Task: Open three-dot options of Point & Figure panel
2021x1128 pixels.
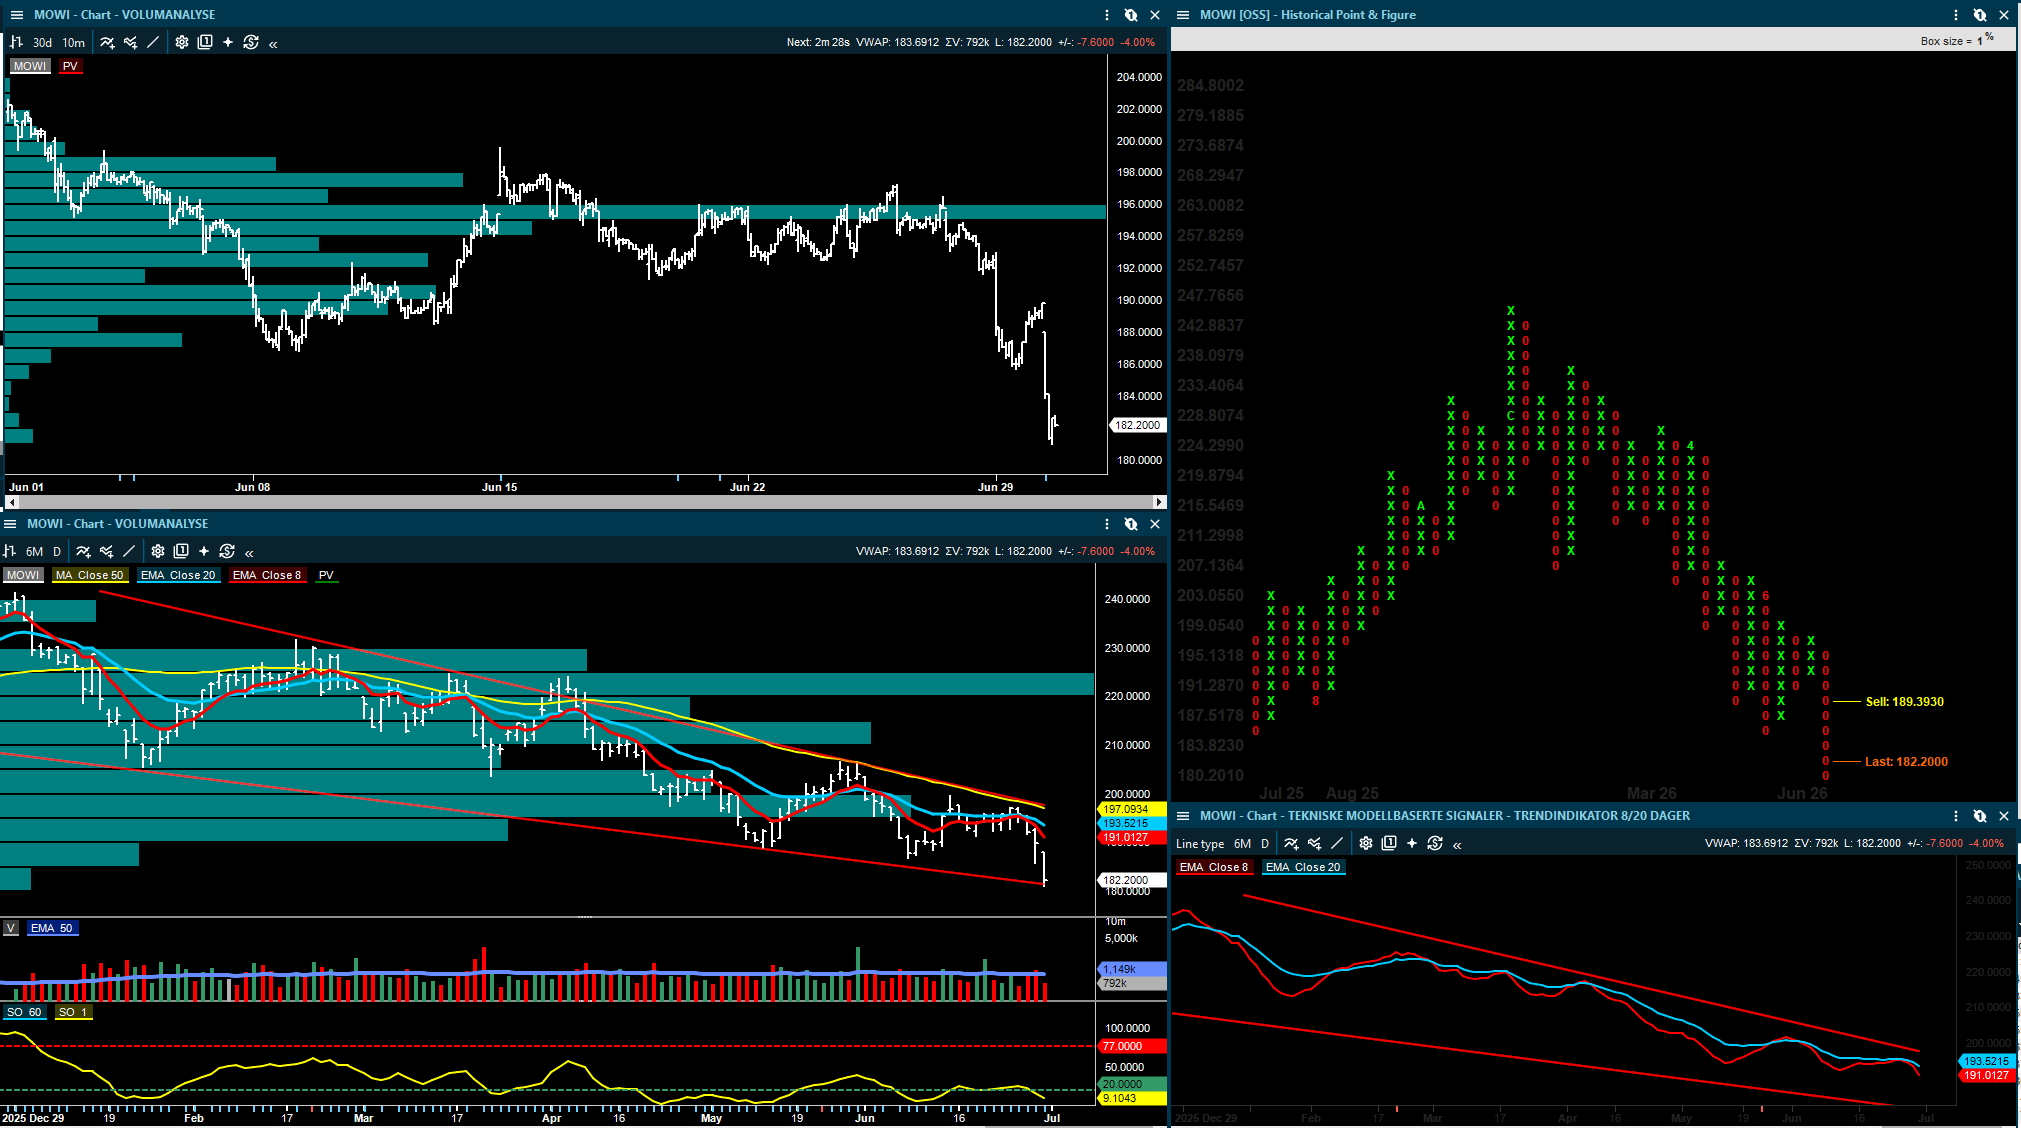Action: pos(1956,15)
